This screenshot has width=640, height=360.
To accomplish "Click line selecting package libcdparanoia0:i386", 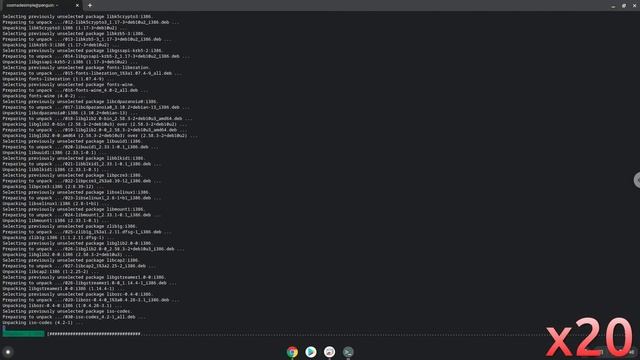I will point(80,102).
